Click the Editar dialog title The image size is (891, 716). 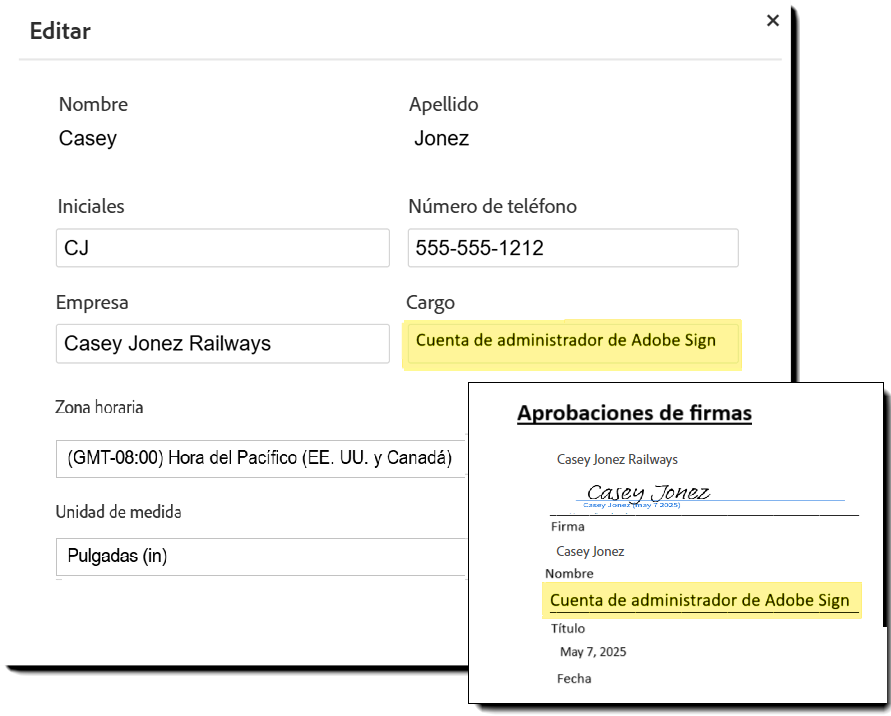click(x=60, y=31)
